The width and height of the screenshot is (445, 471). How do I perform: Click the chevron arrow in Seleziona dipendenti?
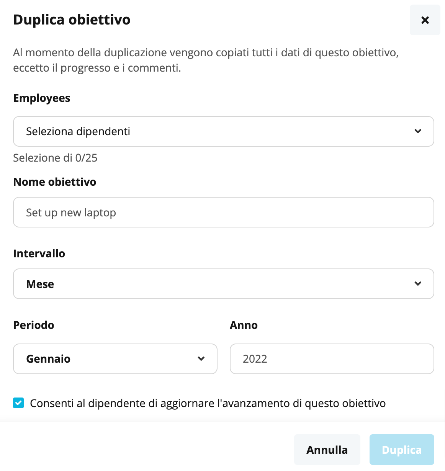tap(418, 131)
